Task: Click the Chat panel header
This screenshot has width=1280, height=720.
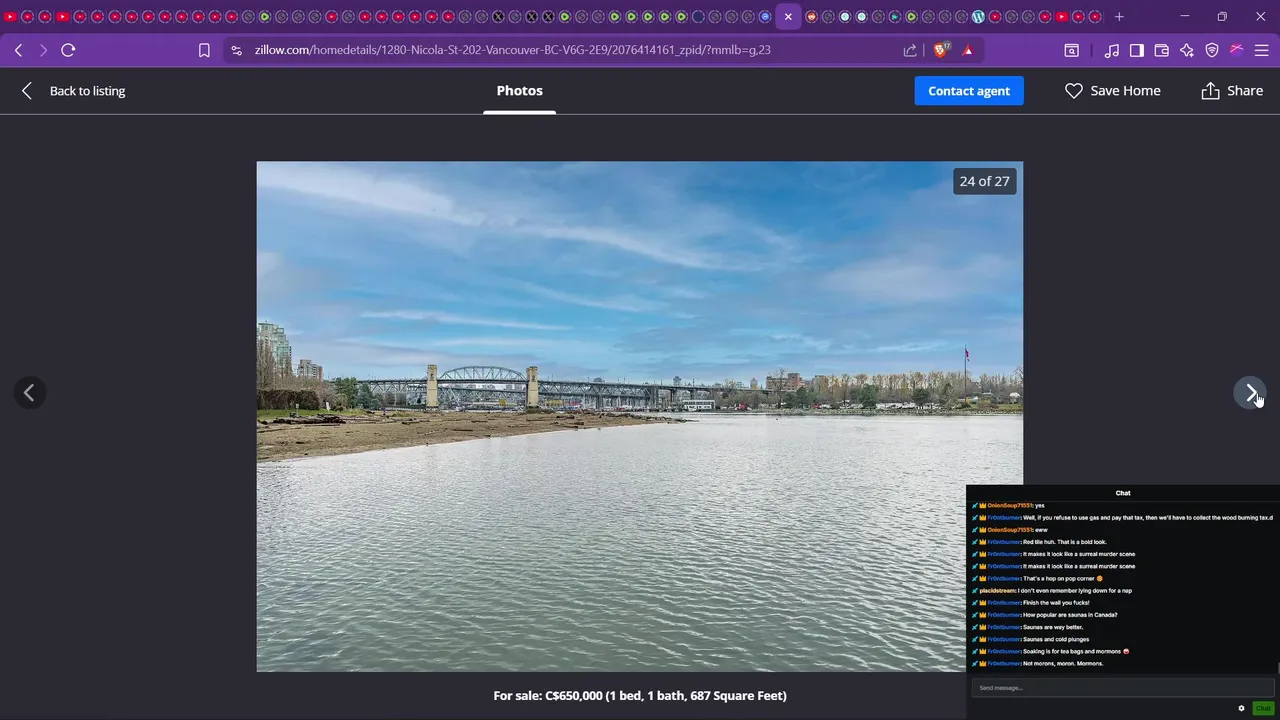Action: click(x=1123, y=493)
